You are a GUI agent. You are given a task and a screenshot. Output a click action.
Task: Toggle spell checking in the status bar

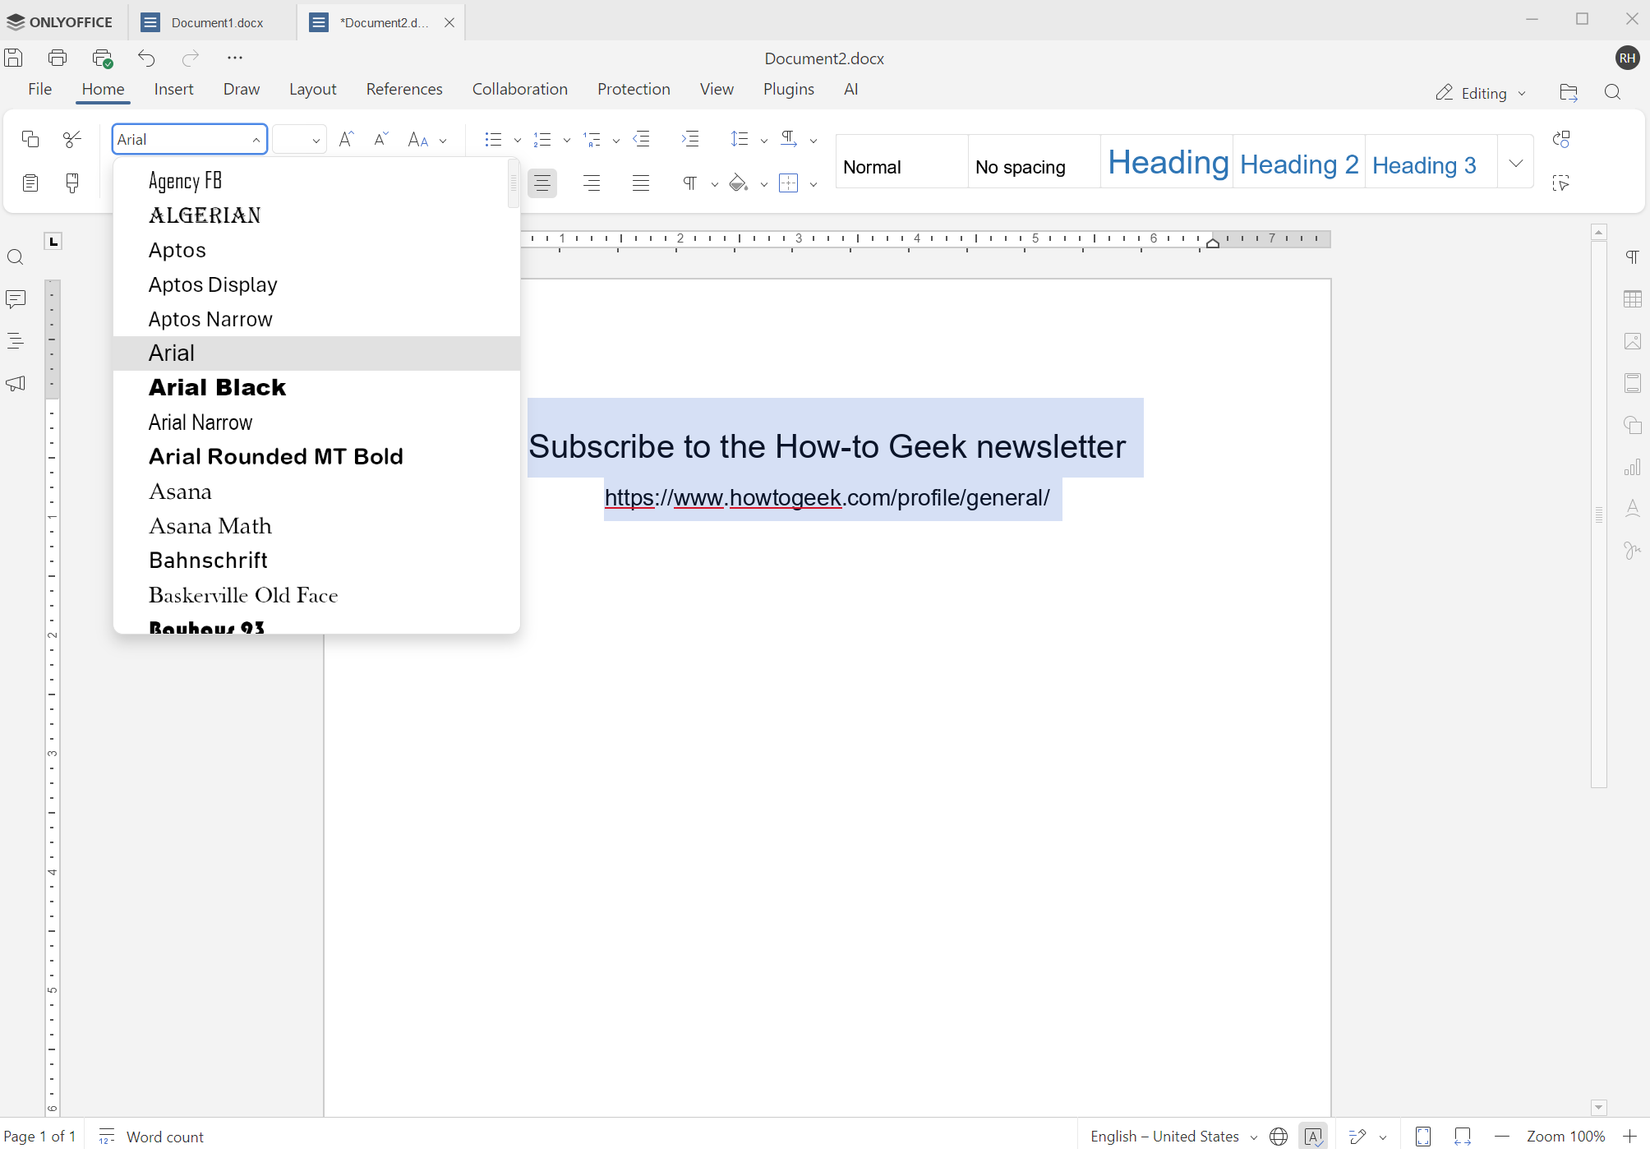pyautogui.click(x=1312, y=1136)
